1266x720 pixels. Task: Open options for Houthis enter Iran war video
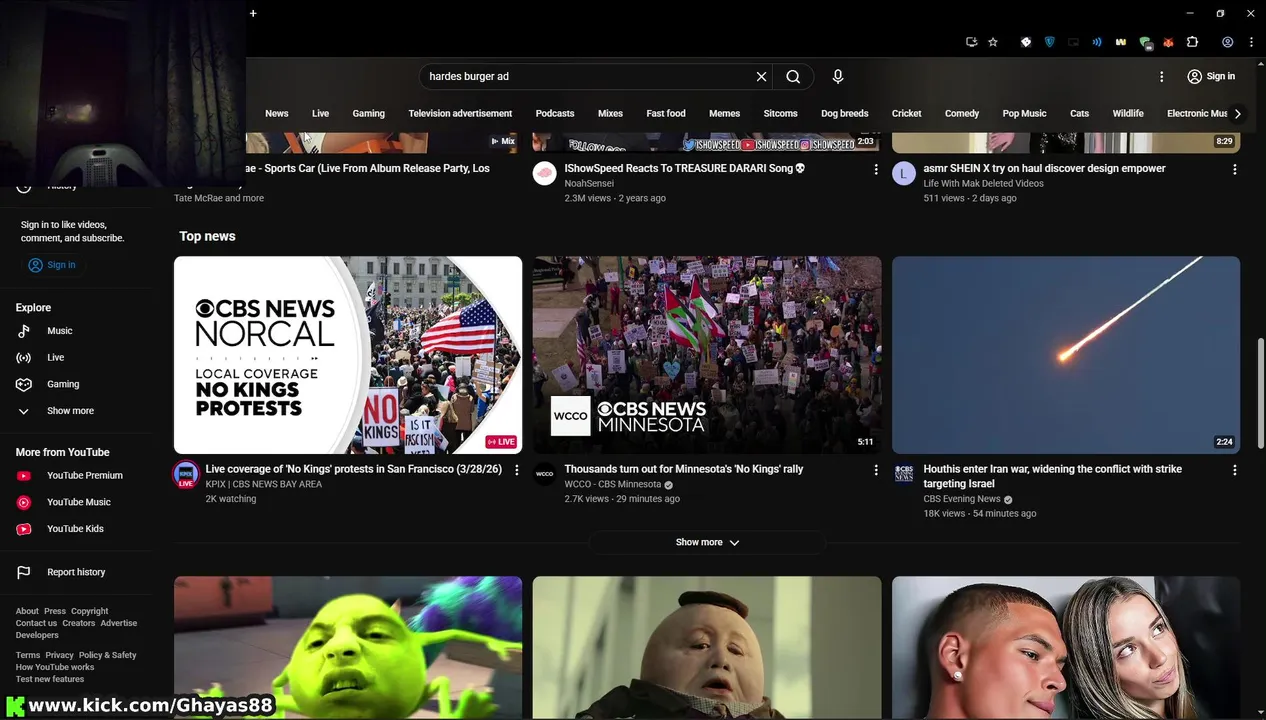(1235, 470)
